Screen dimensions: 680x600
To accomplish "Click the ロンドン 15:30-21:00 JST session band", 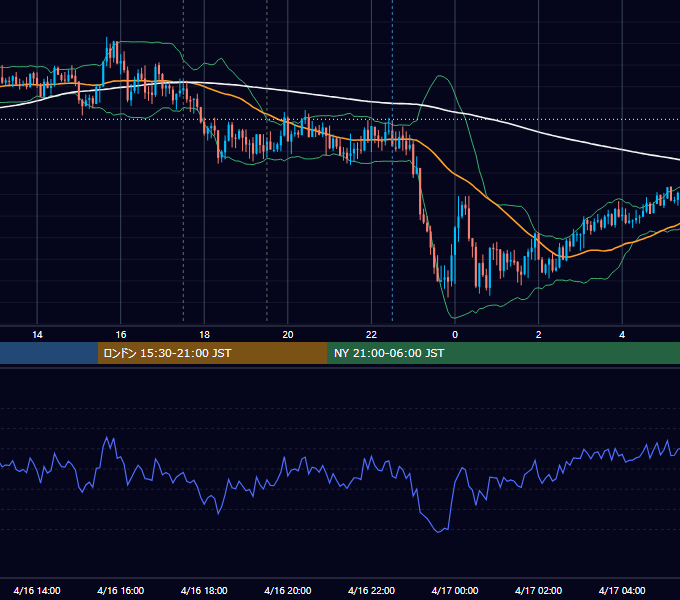I will 212,353.
